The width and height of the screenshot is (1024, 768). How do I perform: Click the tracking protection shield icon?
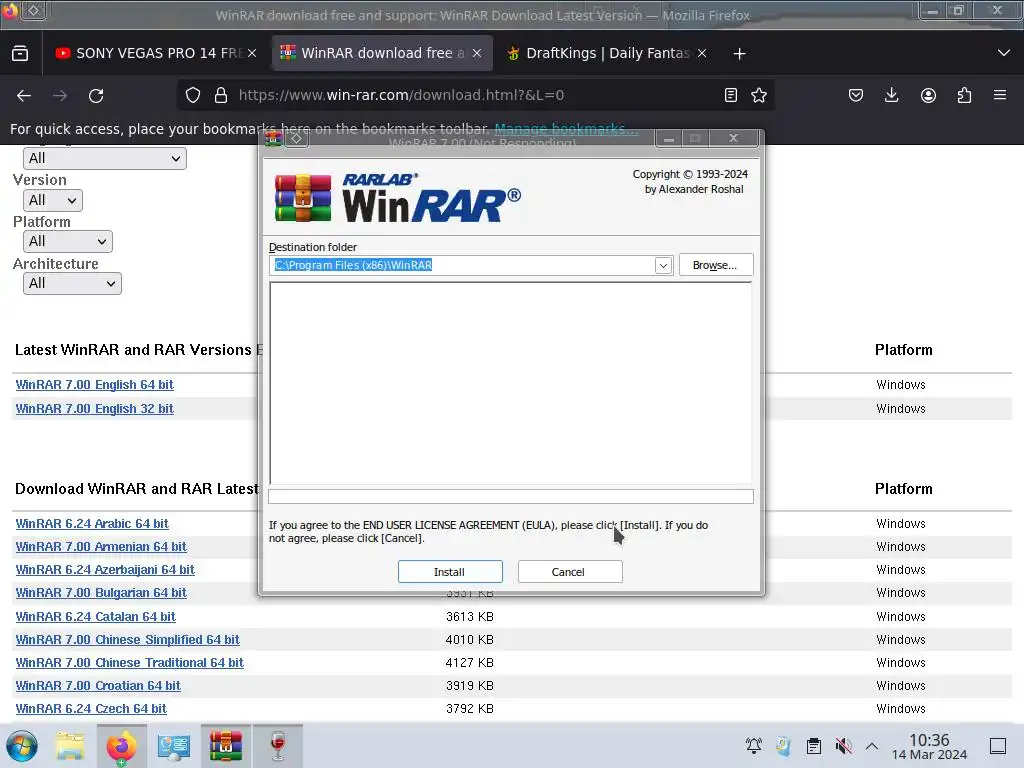(x=193, y=95)
